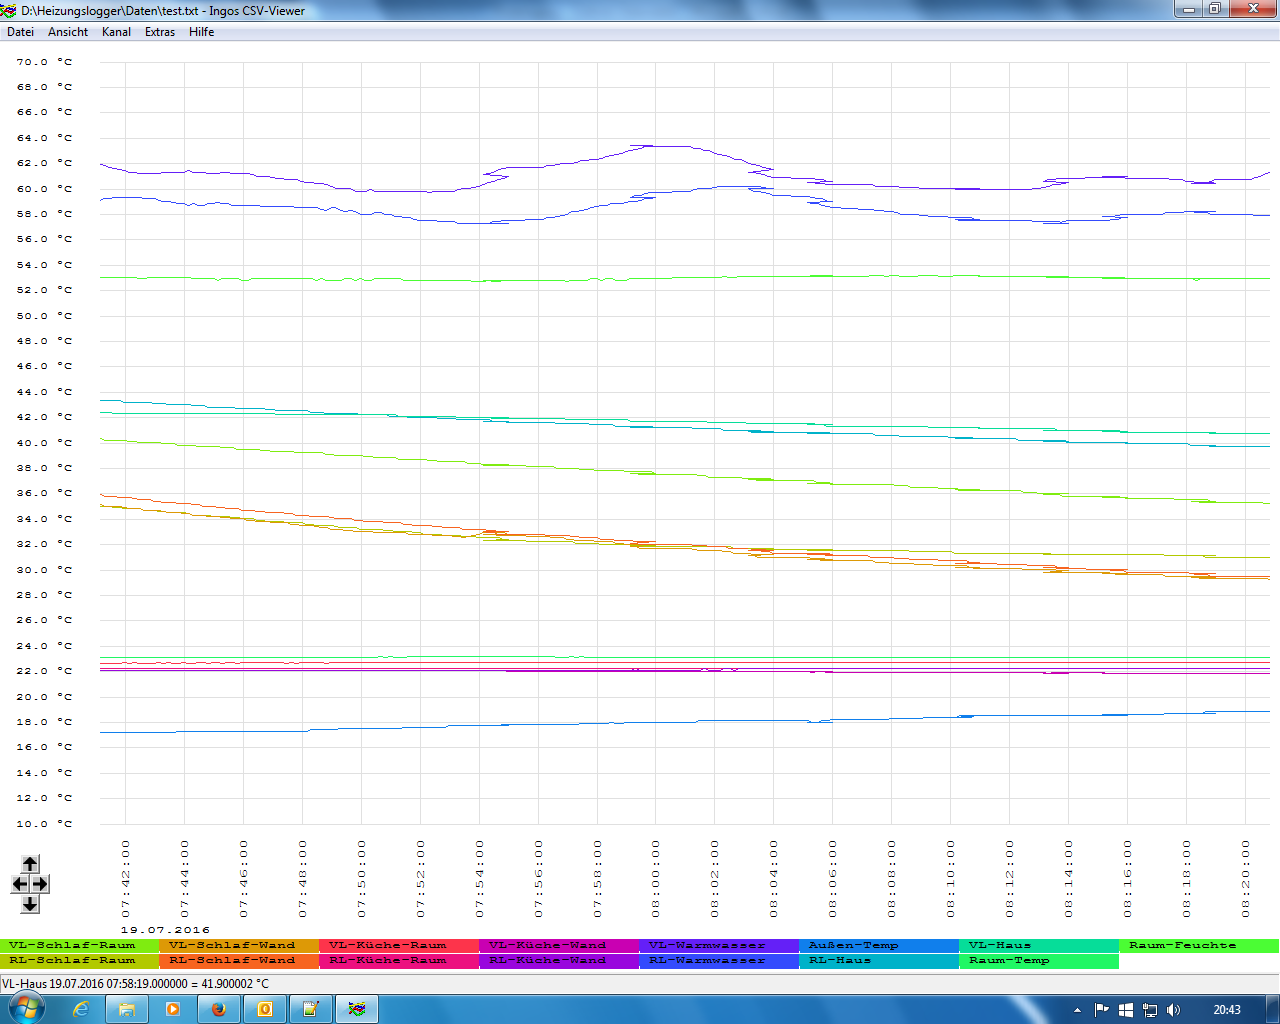Click the 08:10:00 time axis label
The width and height of the screenshot is (1280, 1024).
click(950, 879)
